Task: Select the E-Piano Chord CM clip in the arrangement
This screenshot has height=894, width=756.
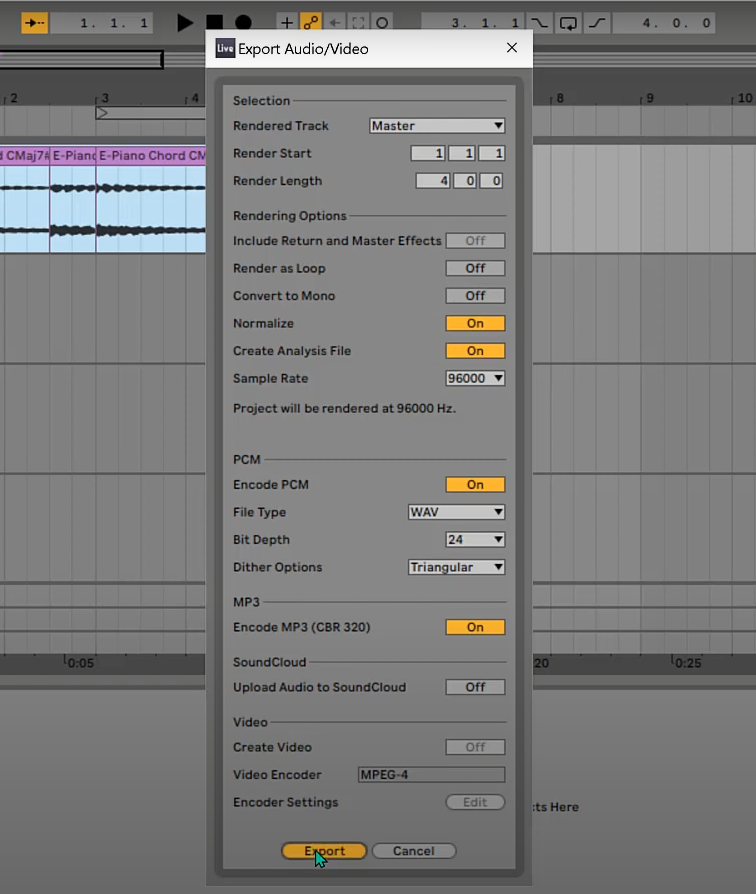Action: click(151, 156)
